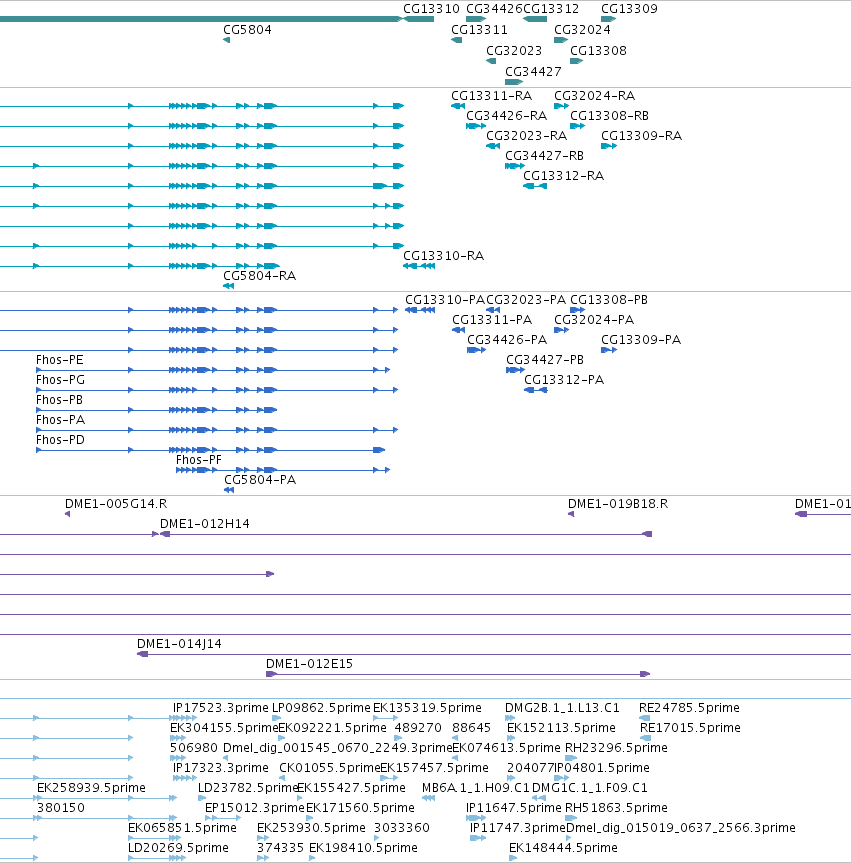
Task: Select the CG13308 gene label
Action: coord(598,51)
